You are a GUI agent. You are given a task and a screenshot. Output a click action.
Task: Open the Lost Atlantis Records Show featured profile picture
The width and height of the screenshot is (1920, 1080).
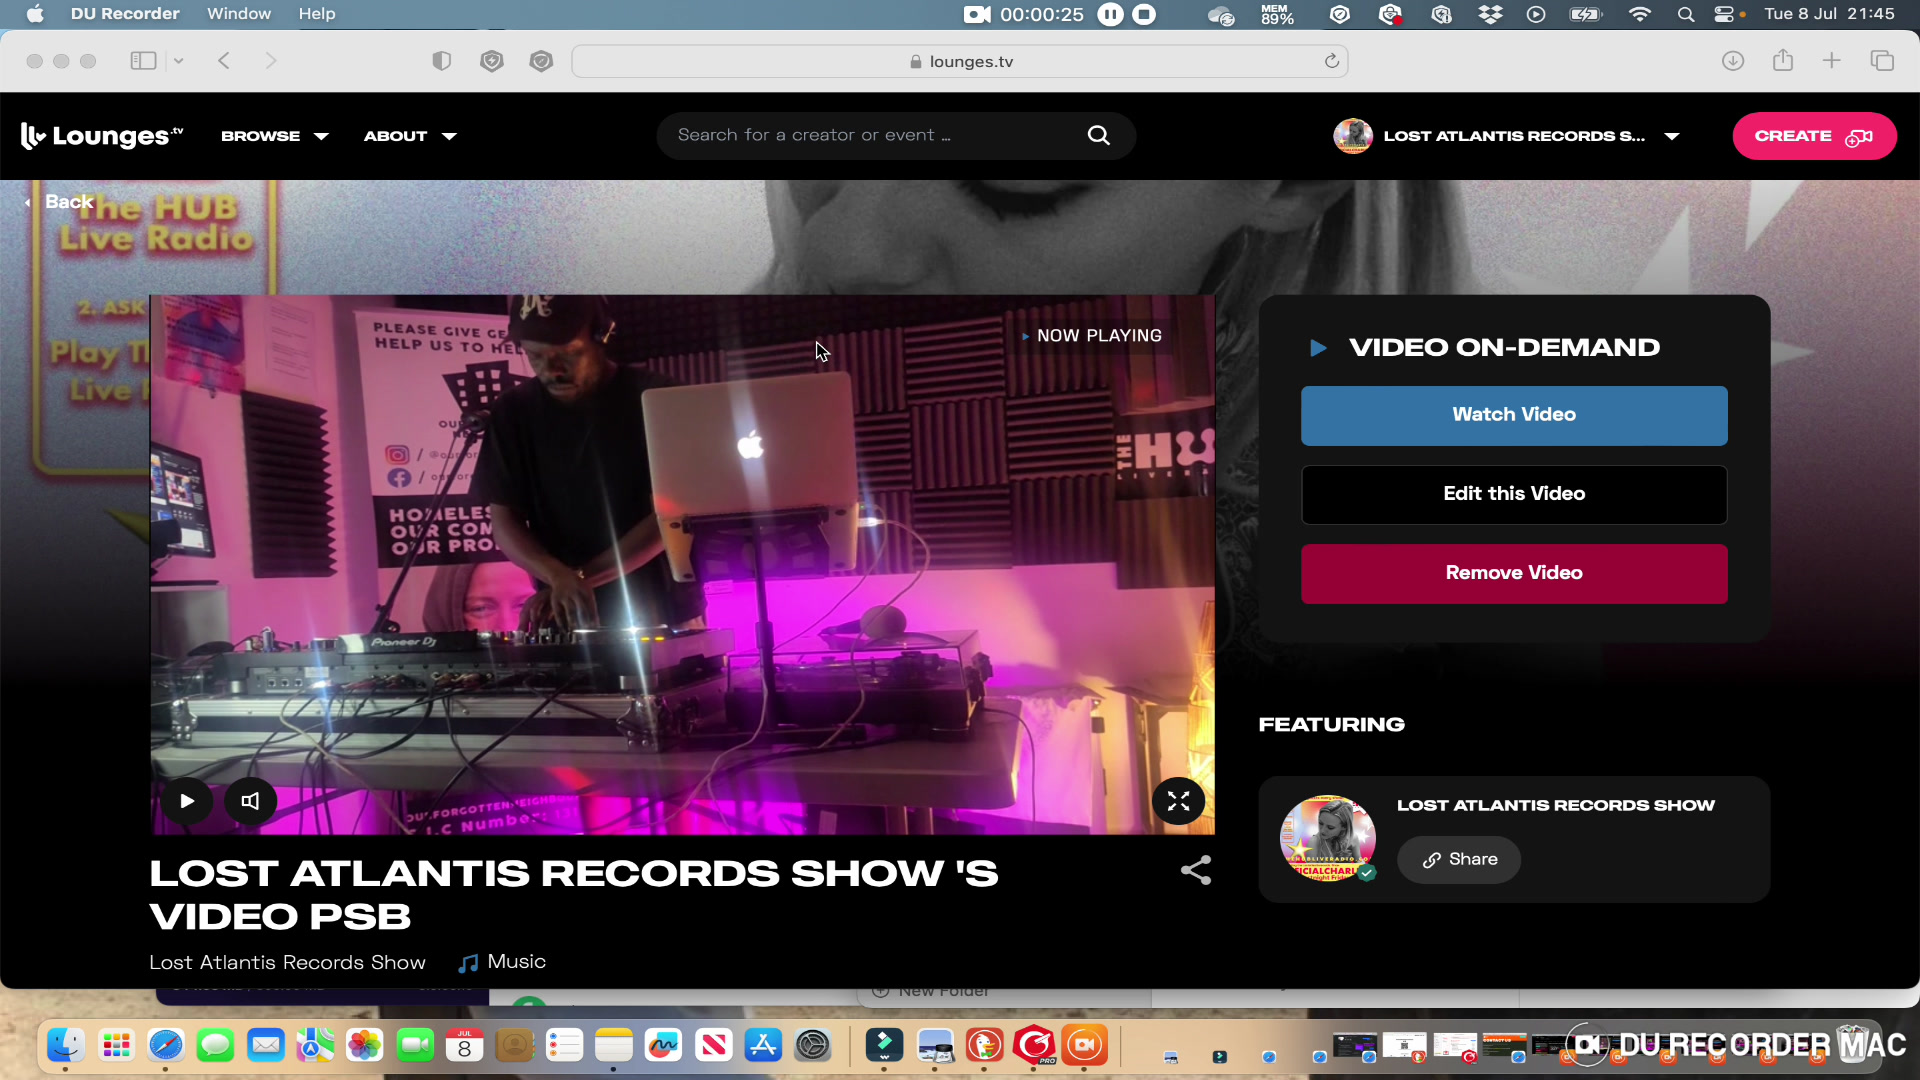coord(1328,838)
